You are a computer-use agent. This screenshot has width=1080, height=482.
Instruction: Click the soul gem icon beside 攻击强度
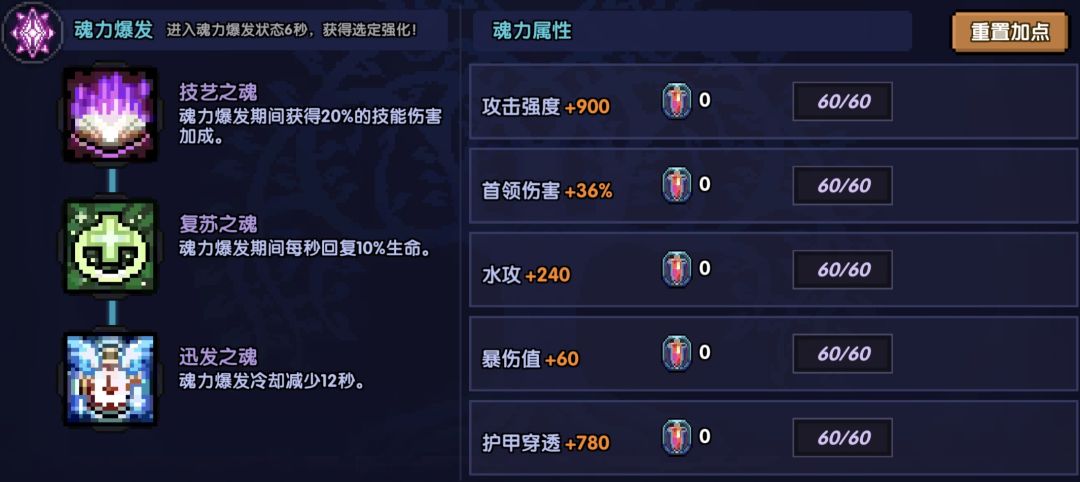[677, 102]
